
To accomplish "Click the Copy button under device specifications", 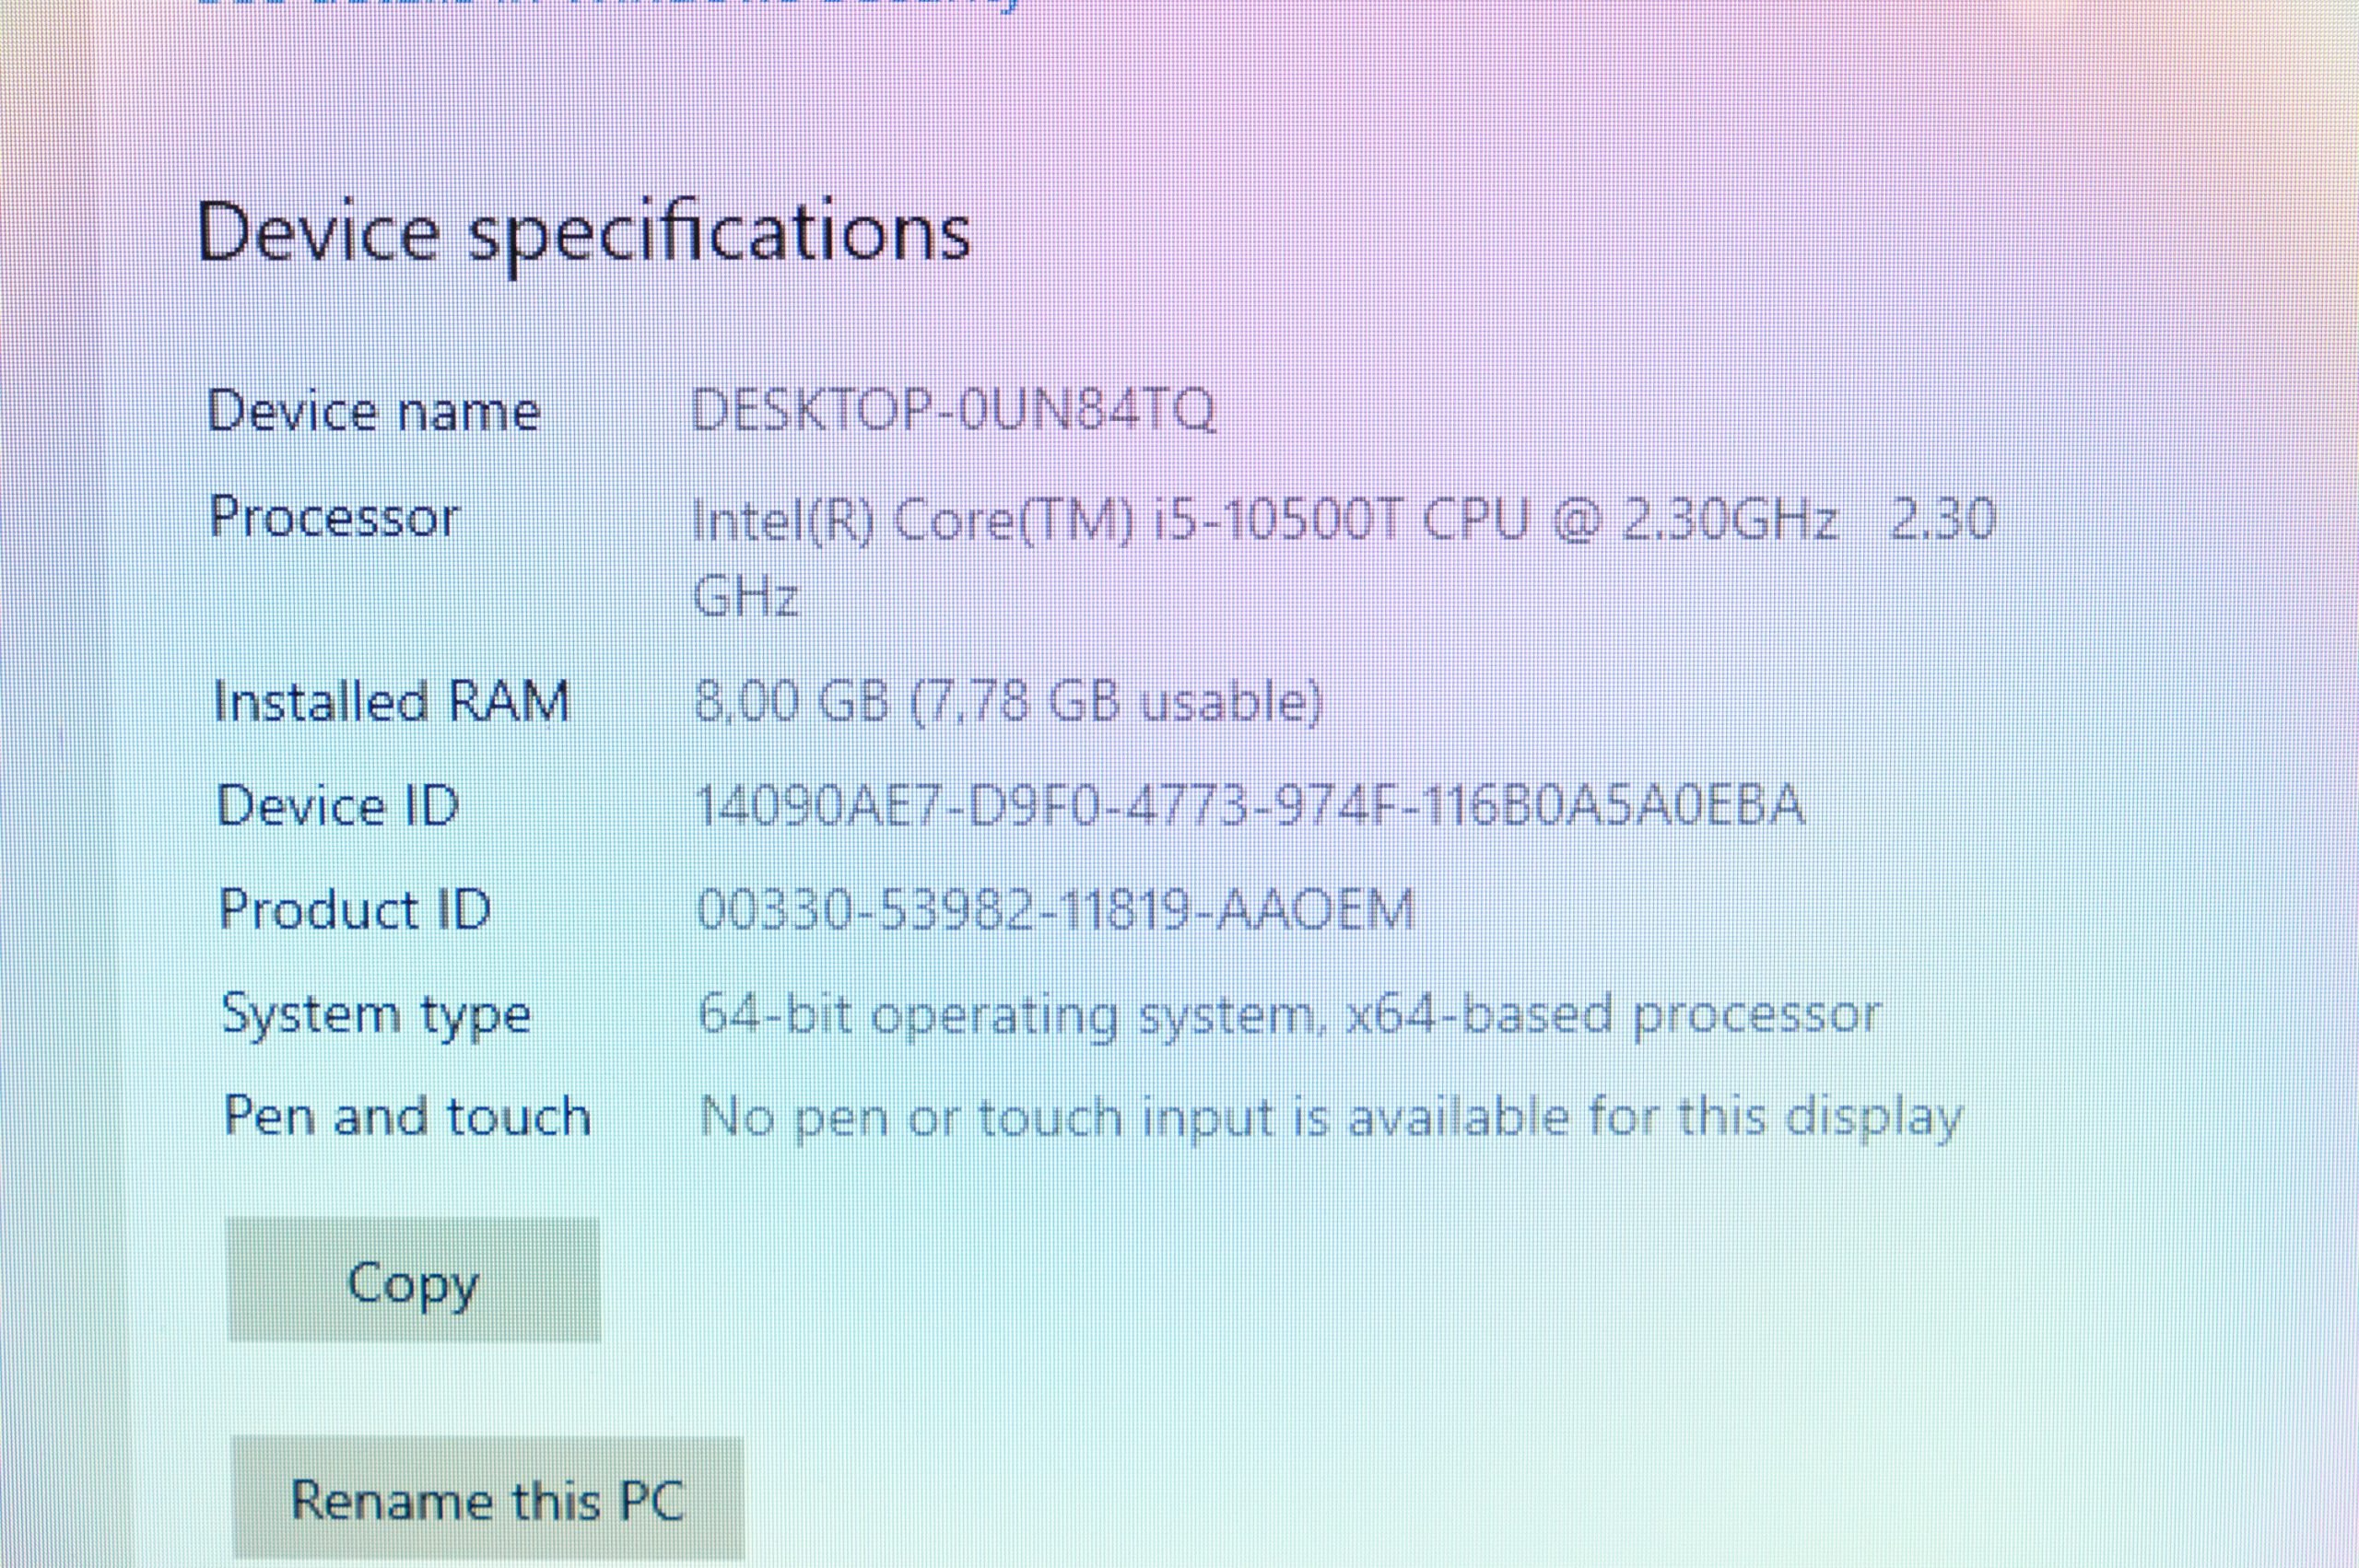I will click(x=413, y=1279).
